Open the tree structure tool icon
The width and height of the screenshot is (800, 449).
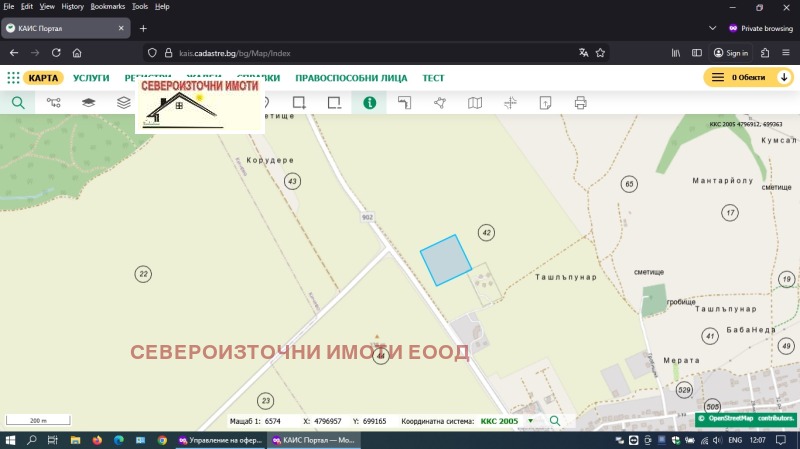pos(54,103)
